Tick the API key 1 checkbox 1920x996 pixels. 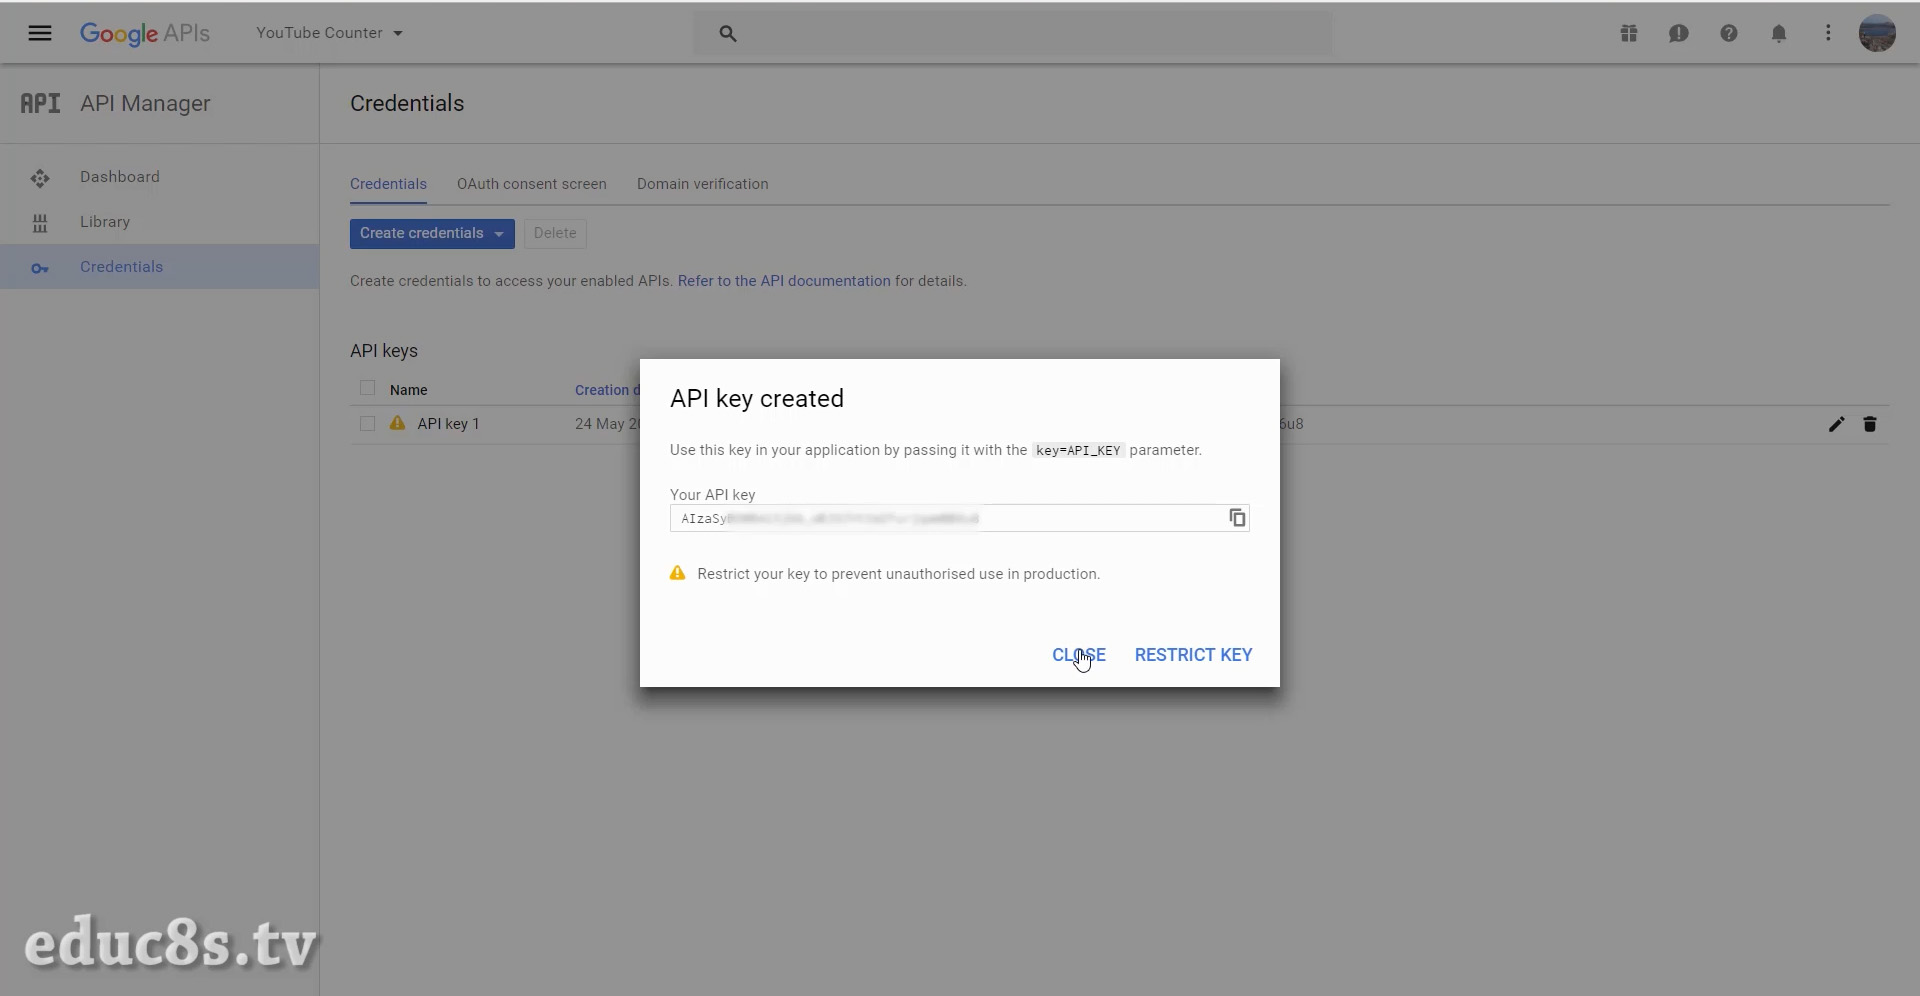tap(367, 424)
